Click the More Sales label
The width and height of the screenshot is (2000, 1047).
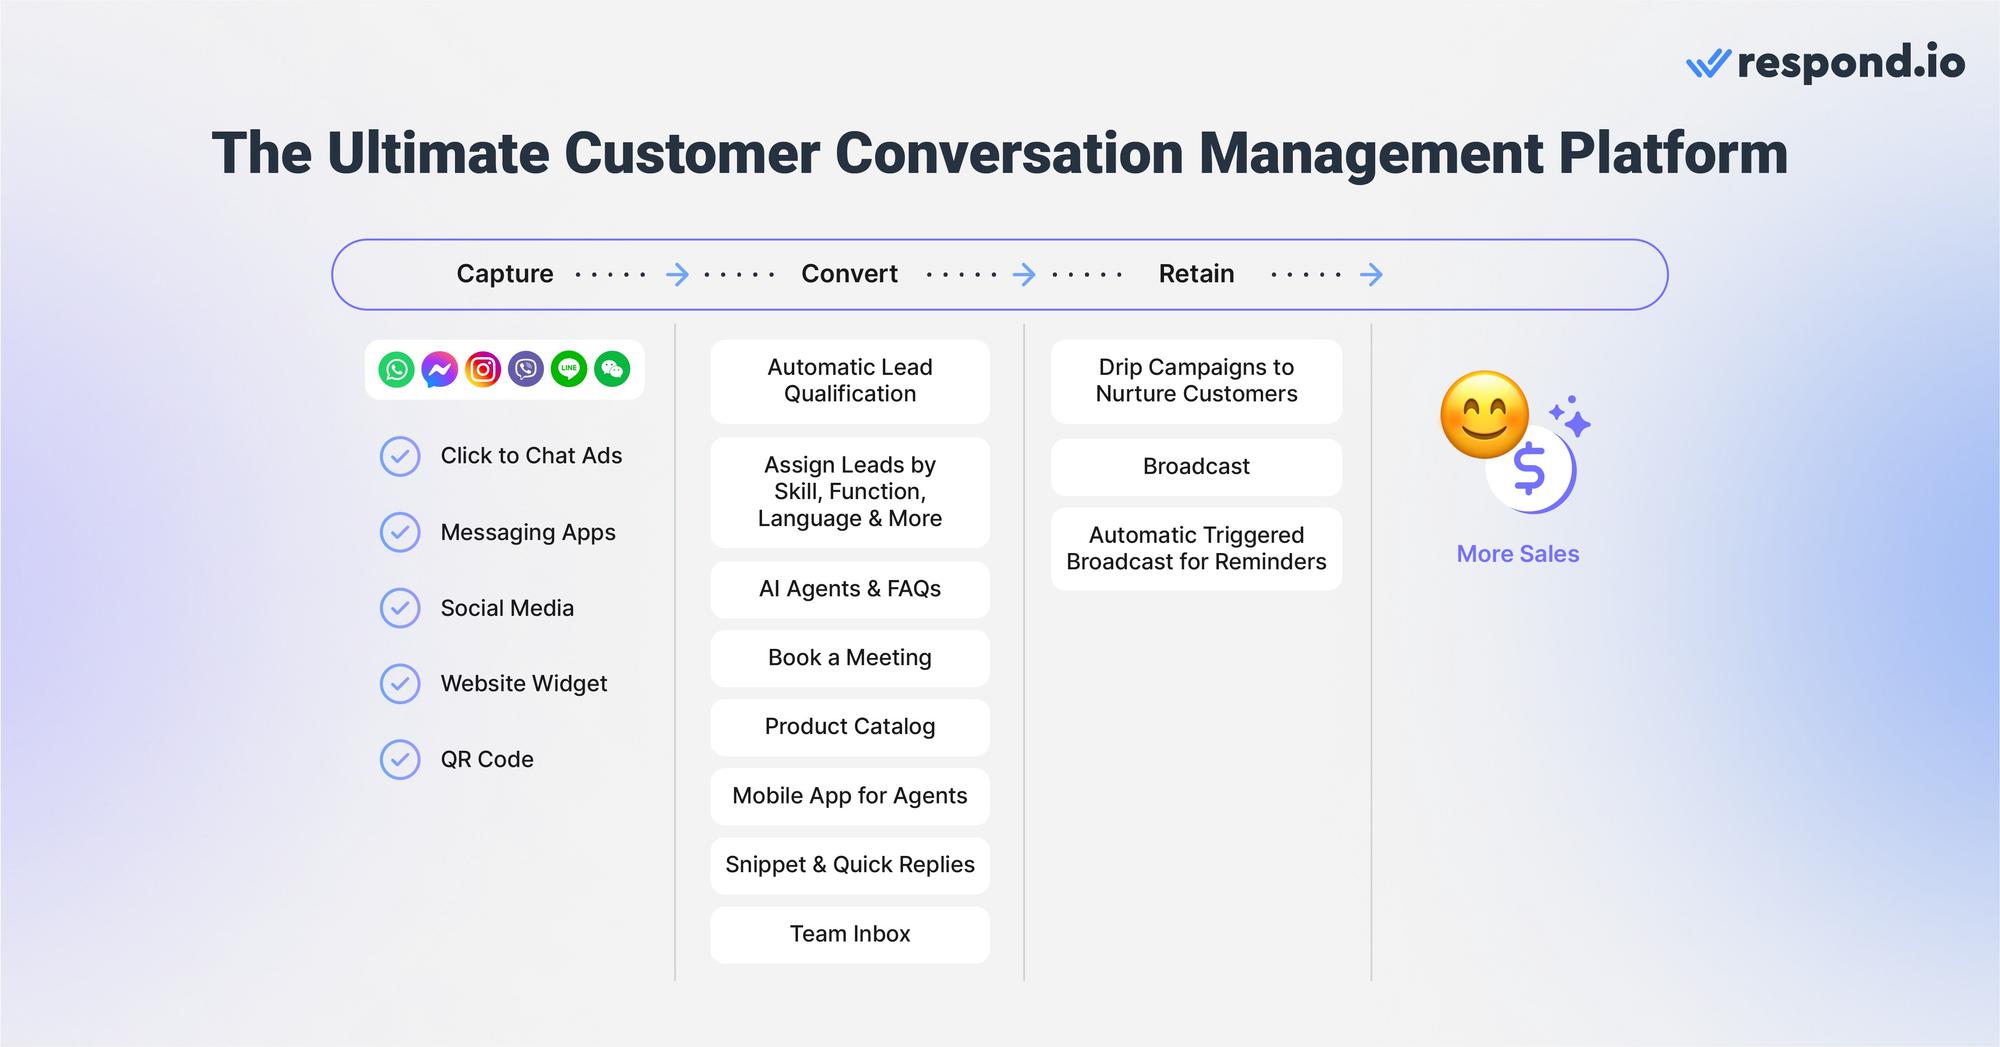tap(1518, 554)
